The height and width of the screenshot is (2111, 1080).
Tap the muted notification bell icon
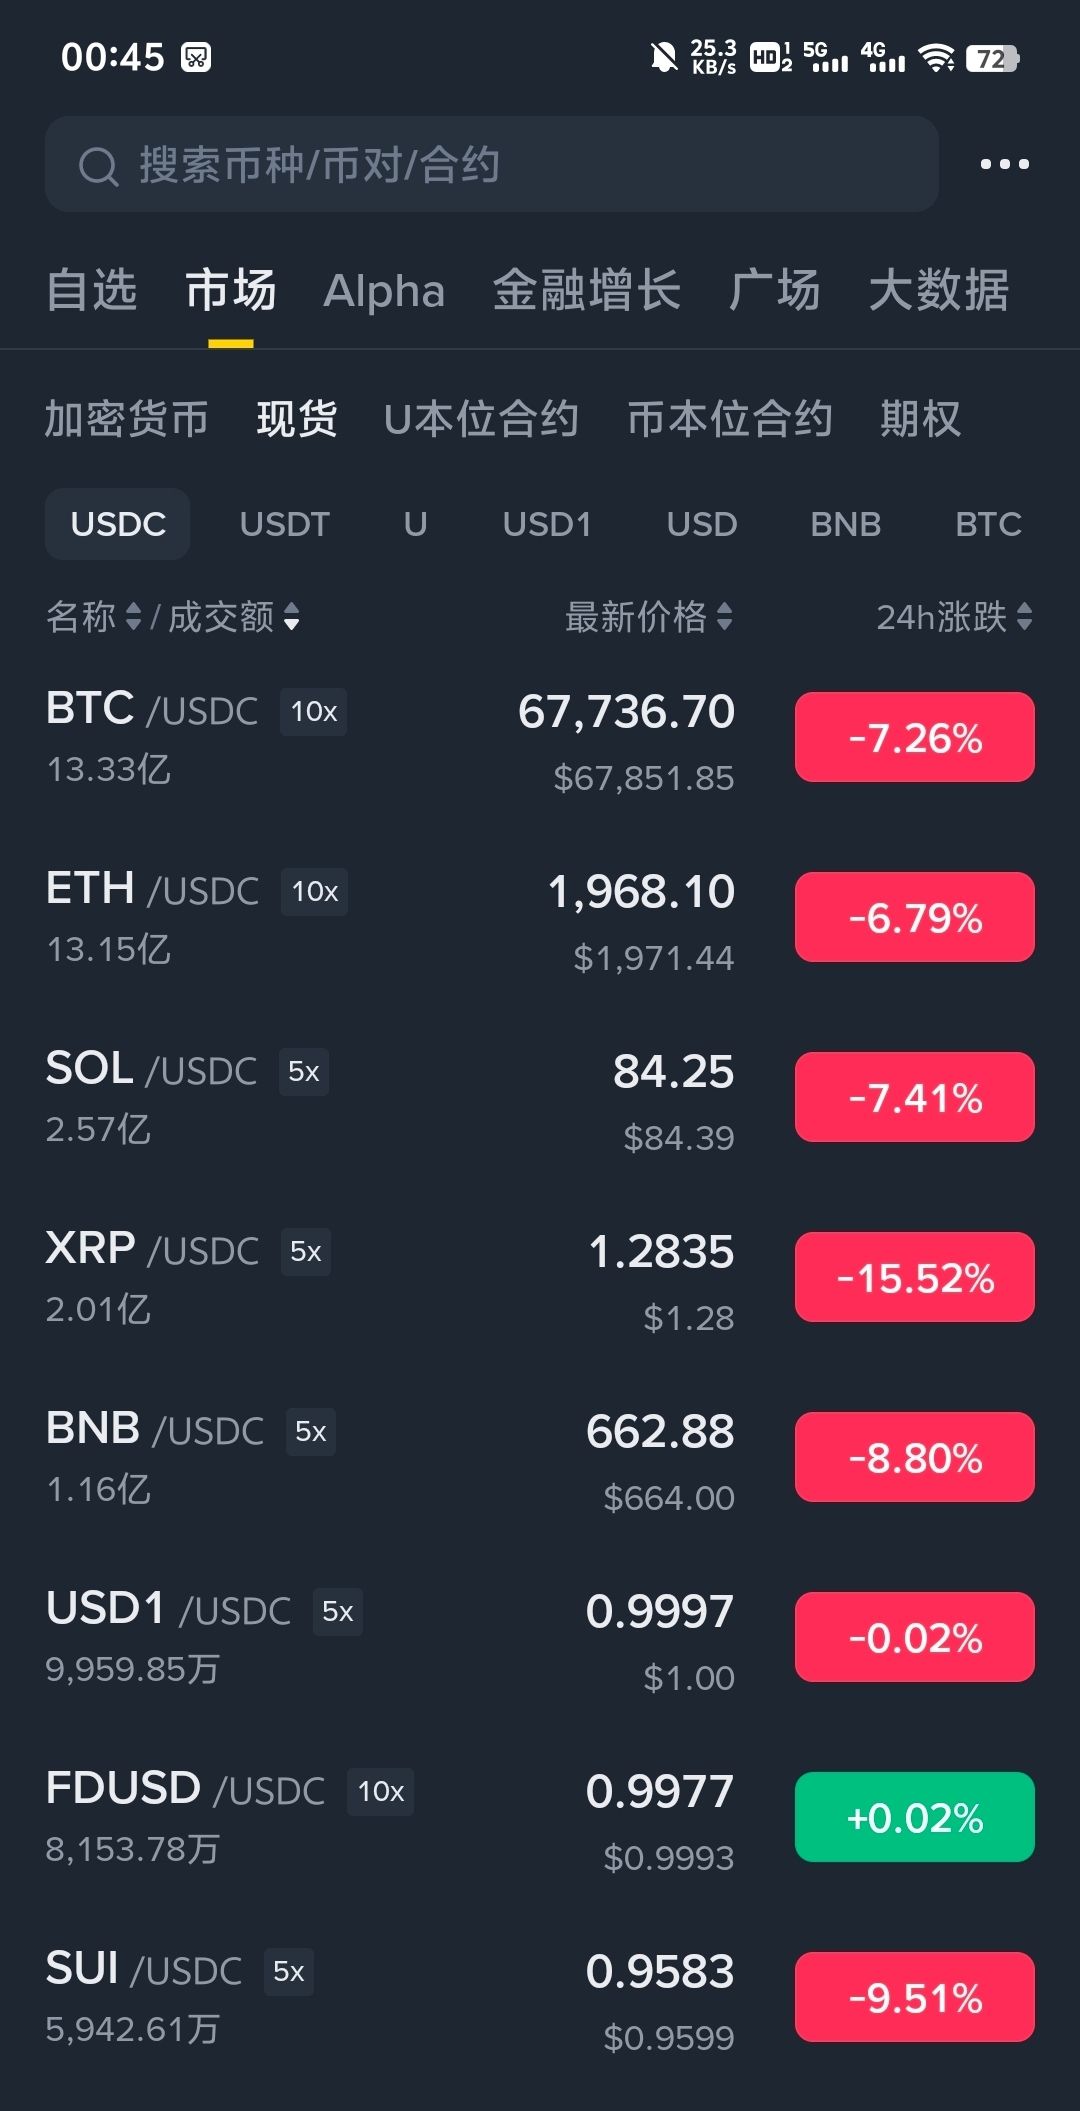662,58
